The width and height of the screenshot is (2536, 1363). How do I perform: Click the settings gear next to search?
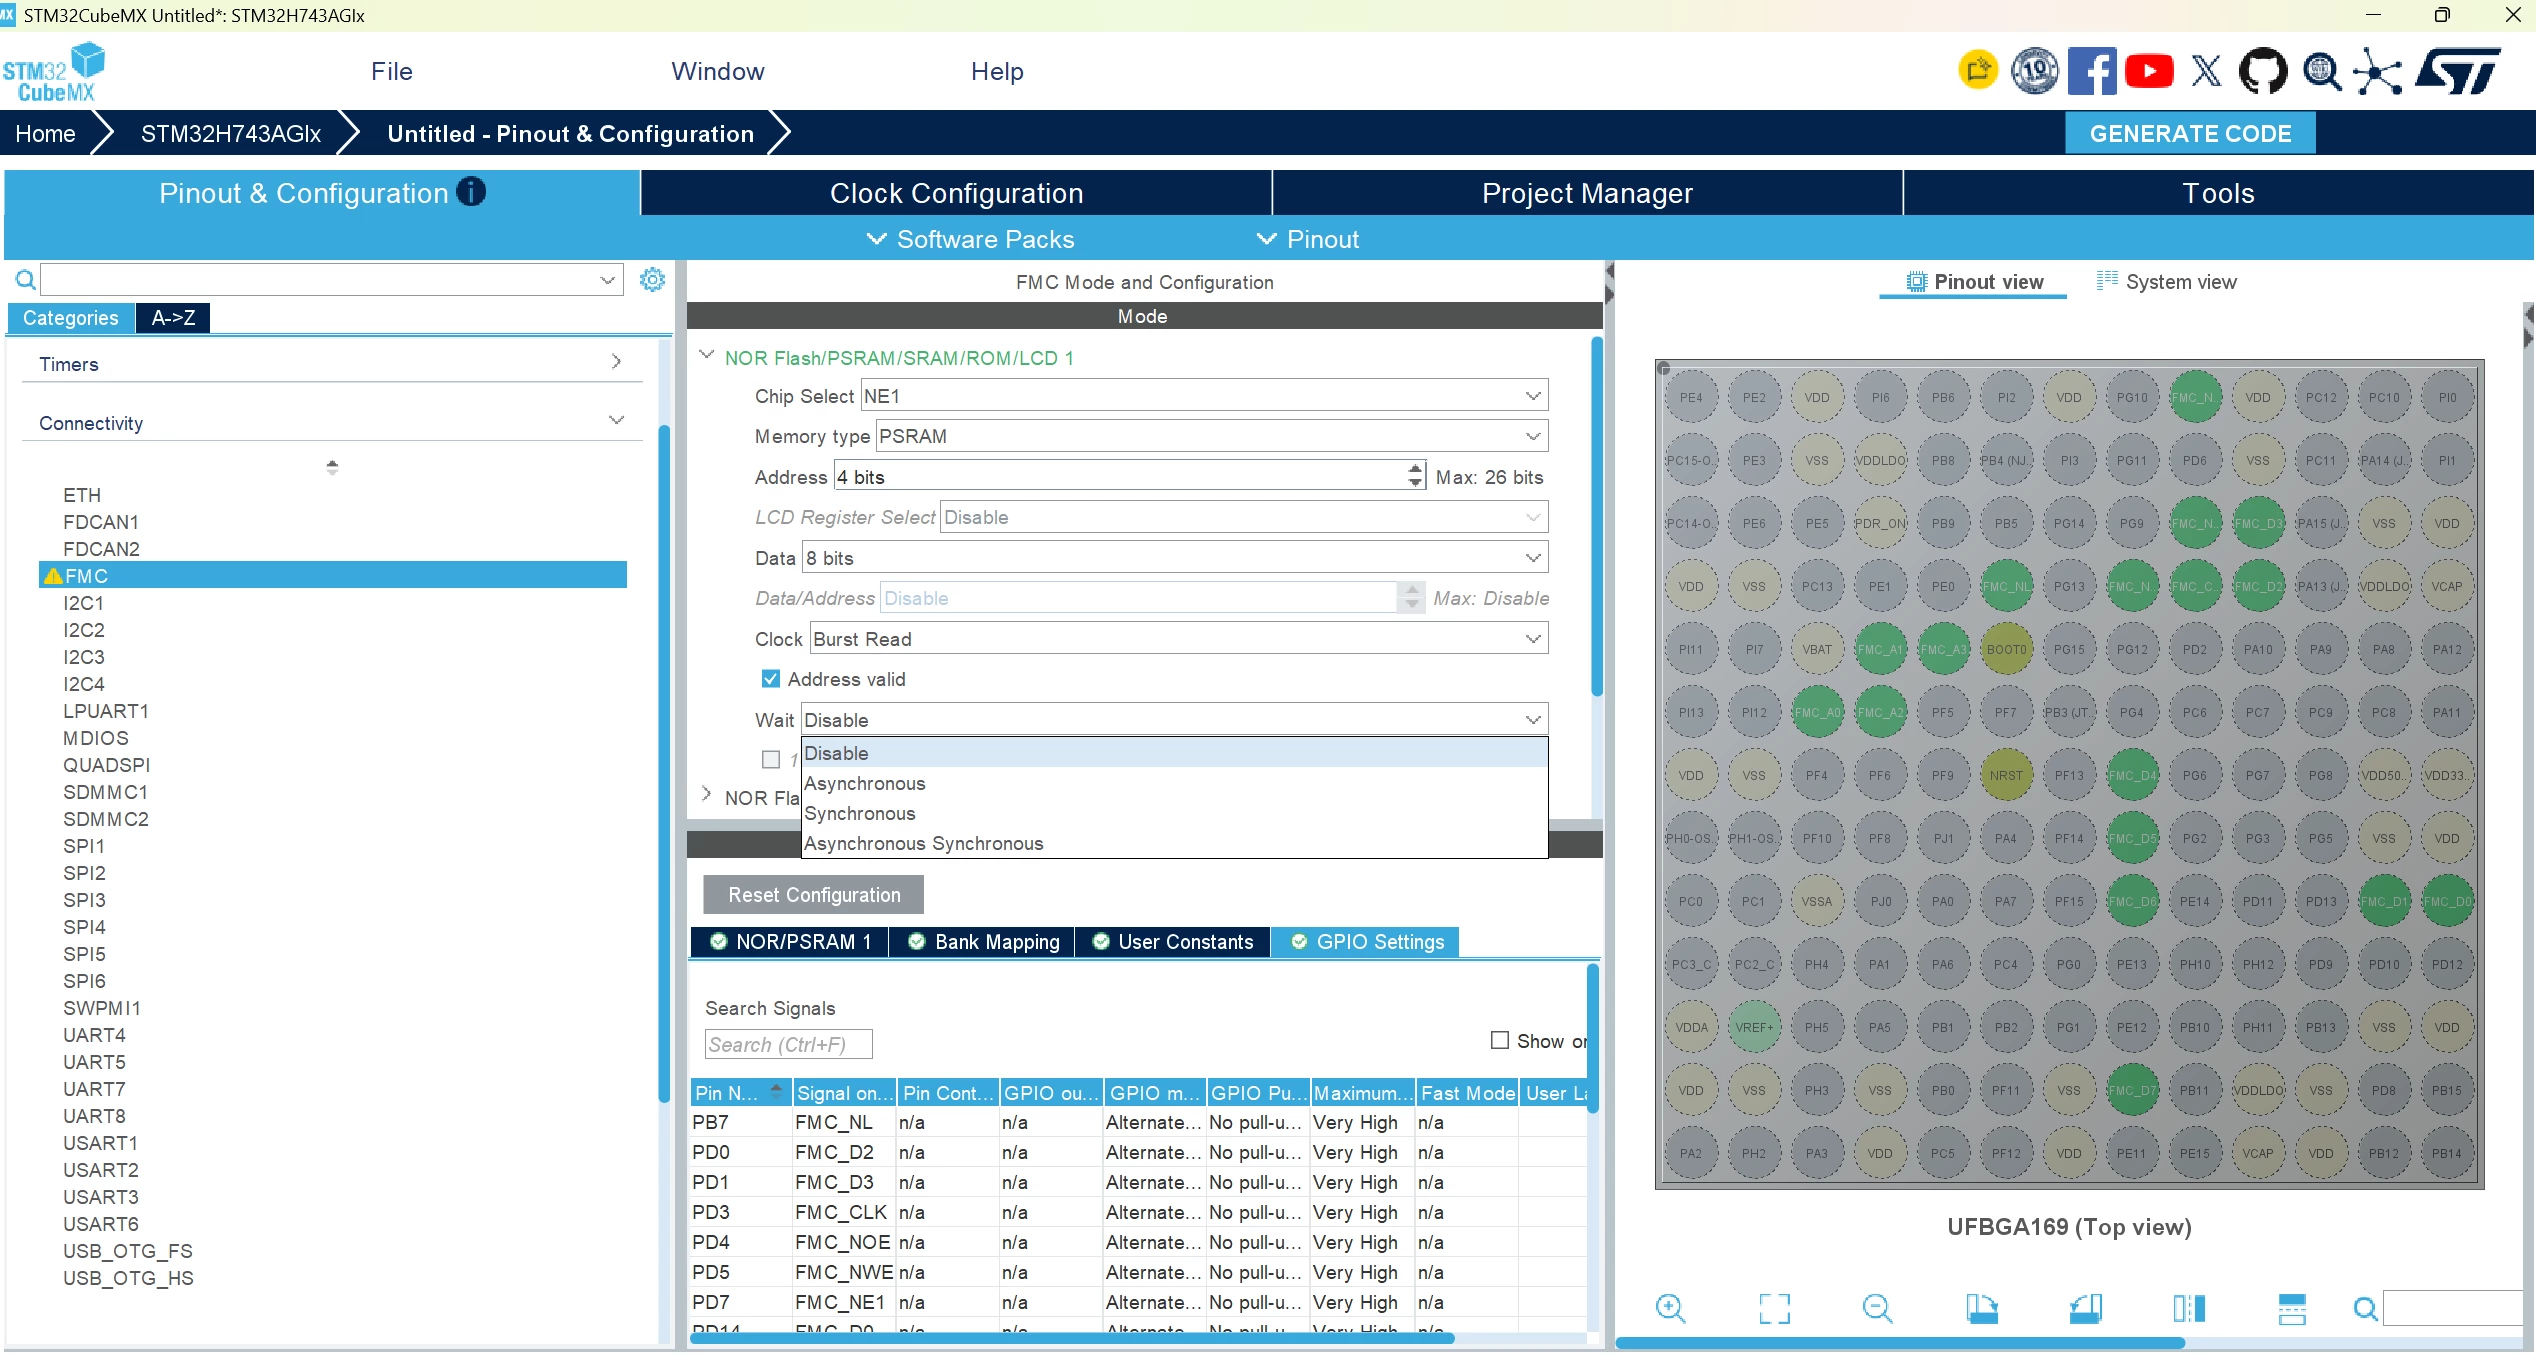tap(653, 280)
